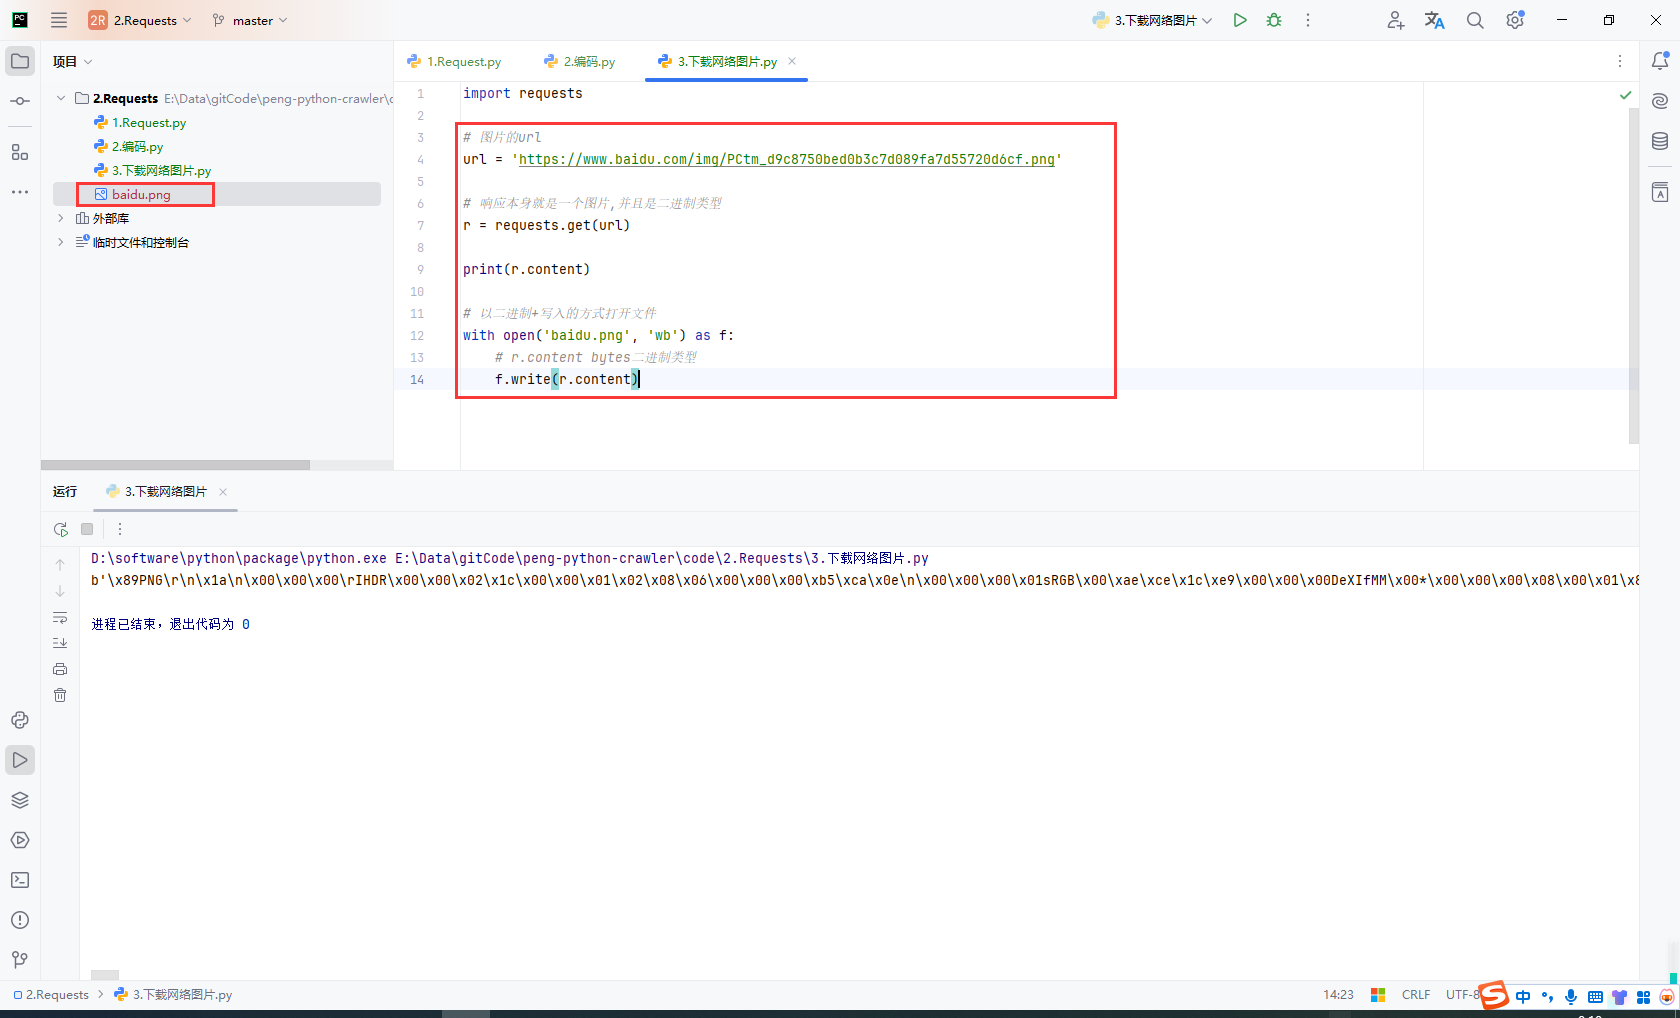1680x1018 pixels.
Task: Toggle Chinese/English input mode in Sogou bar
Action: [x=1523, y=996]
